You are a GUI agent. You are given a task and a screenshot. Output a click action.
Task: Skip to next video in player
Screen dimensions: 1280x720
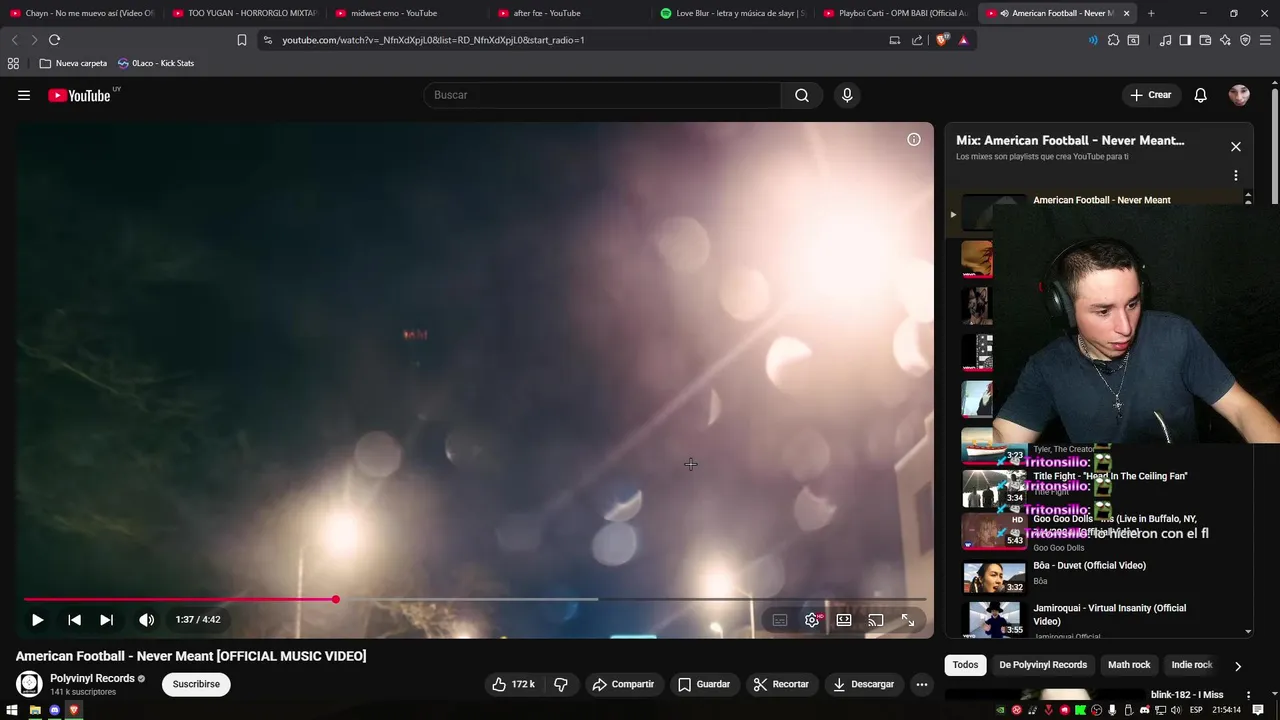106,620
